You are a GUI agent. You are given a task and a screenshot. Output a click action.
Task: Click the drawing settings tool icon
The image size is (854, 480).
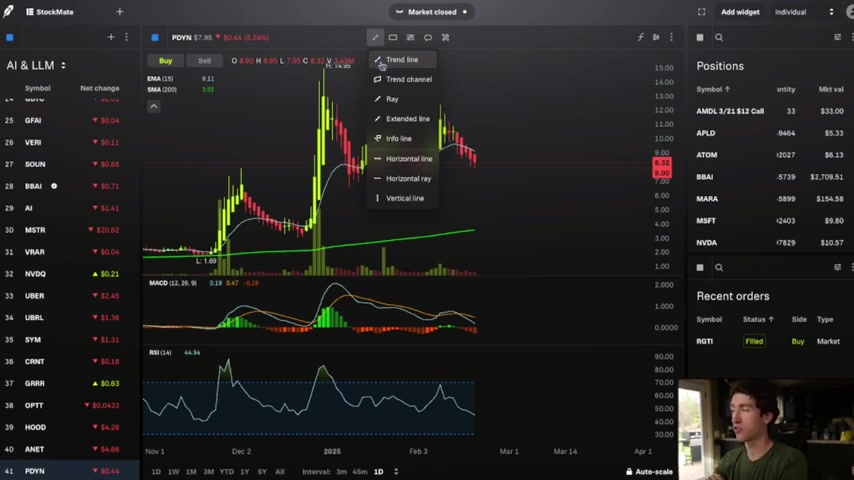446,38
